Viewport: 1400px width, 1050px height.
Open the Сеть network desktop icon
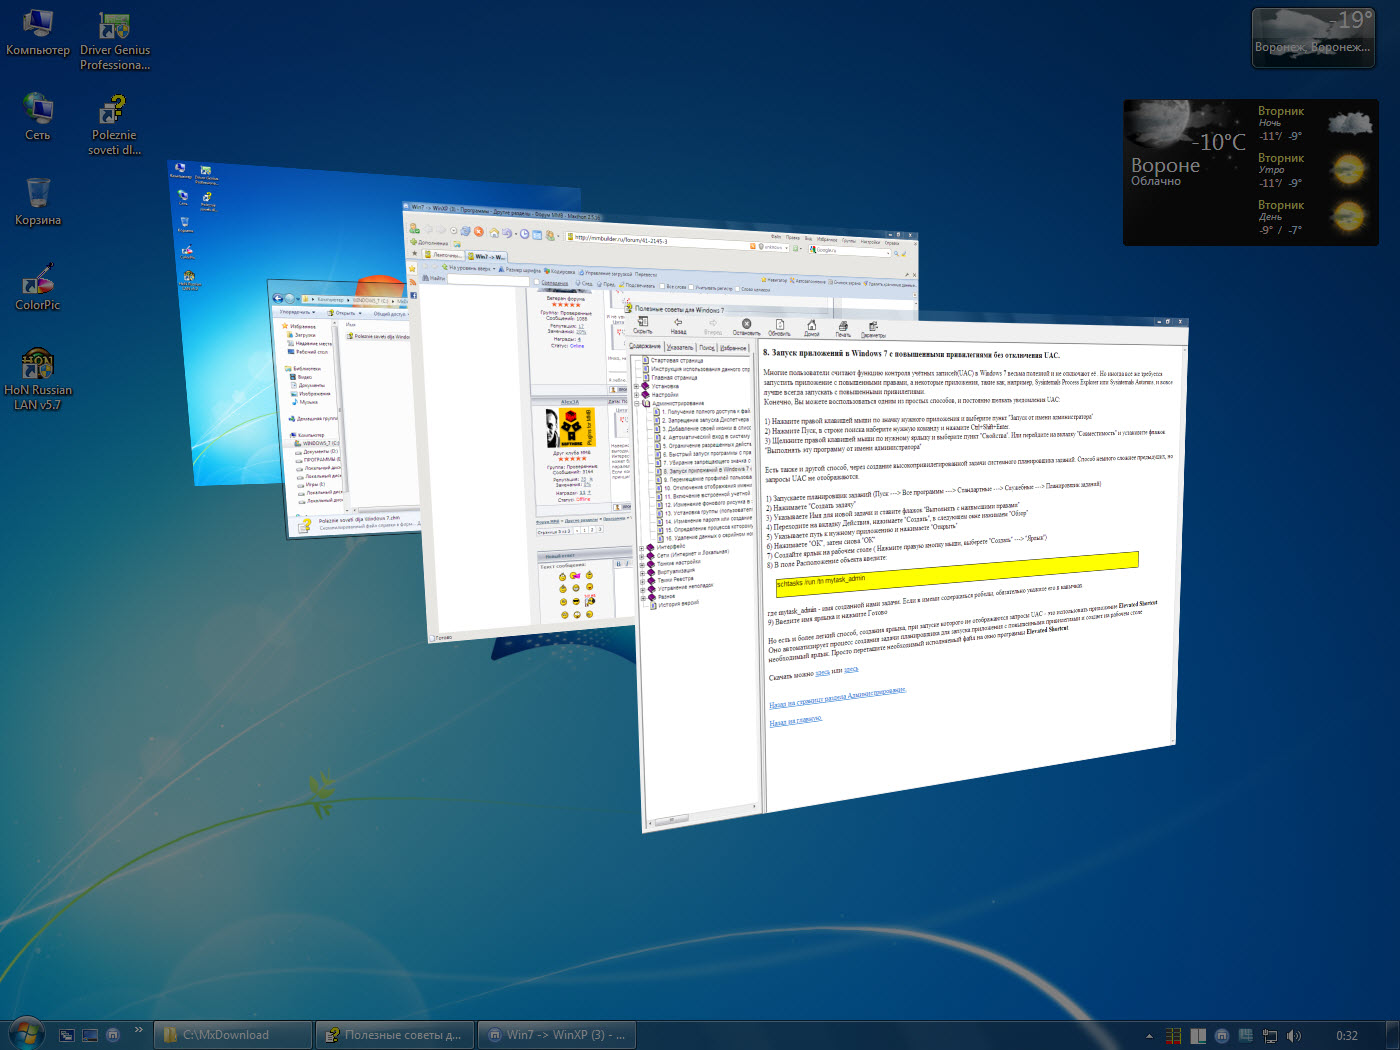tap(37, 117)
